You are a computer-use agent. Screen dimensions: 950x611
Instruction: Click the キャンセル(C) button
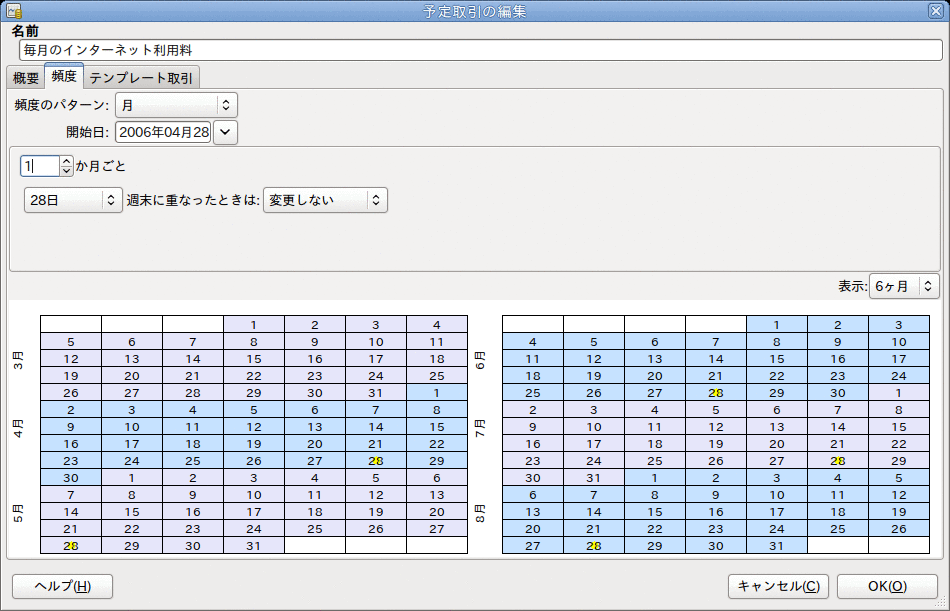point(779,586)
